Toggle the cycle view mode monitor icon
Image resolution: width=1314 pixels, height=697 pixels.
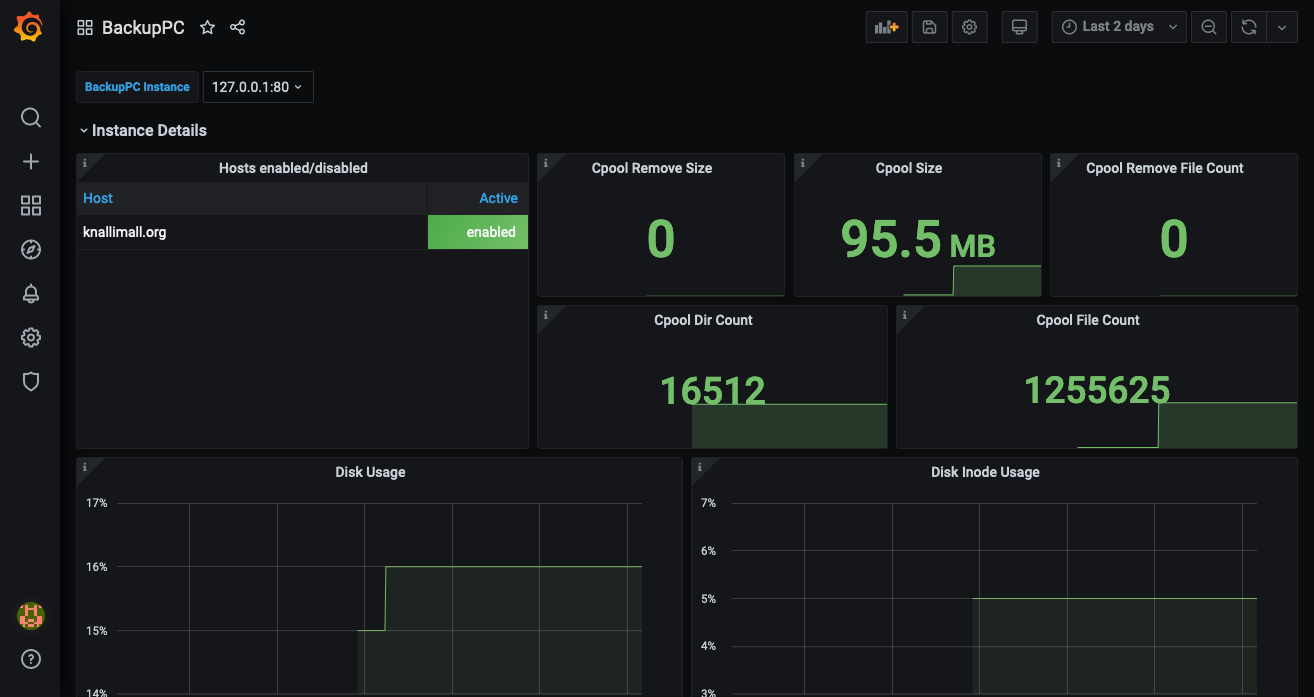click(x=1019, y=28)
